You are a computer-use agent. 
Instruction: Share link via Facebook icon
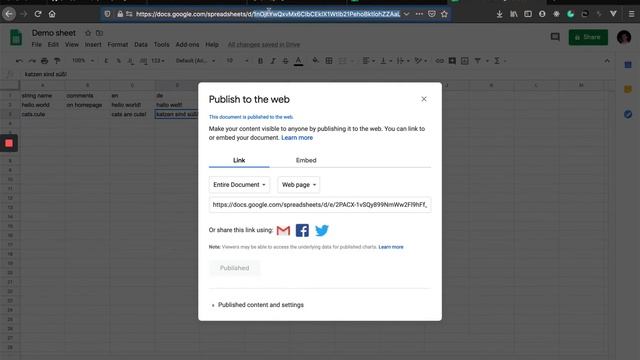coord(302,230)
